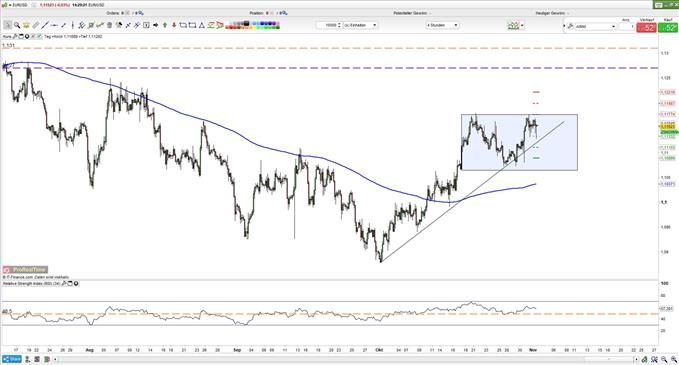This screenshot has height=365, width=679.
Task: Pick a blue color from palette
Action: (x=262, y=23)
